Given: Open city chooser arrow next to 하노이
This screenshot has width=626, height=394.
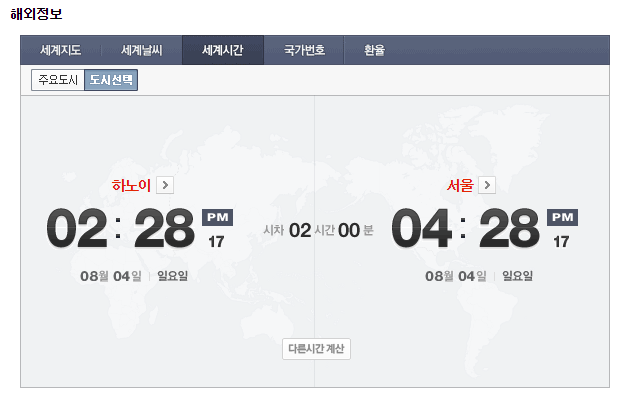Looking at the screenshot, I should (165, 185).
